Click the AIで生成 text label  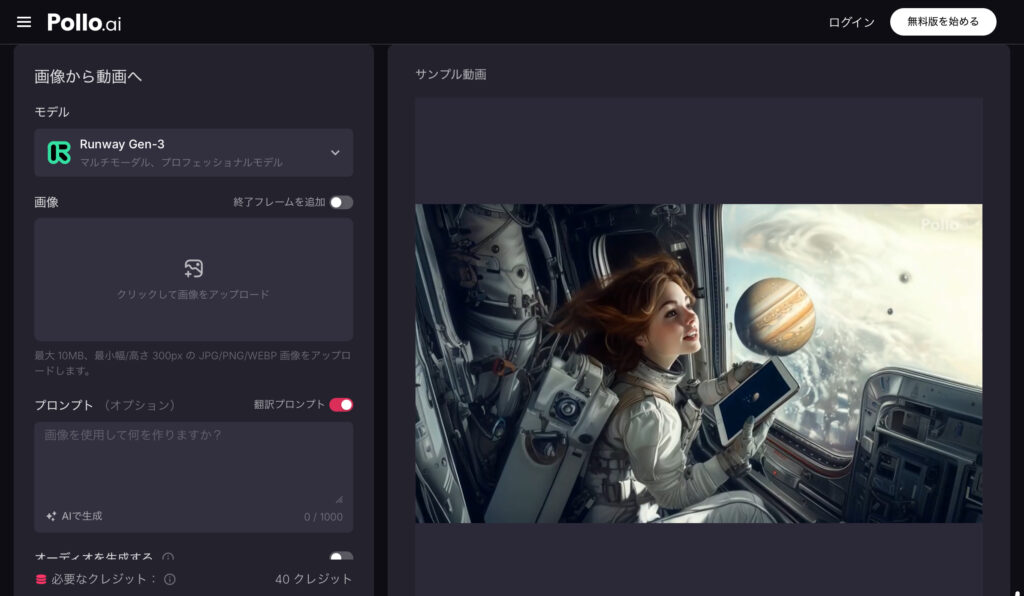tap(82, 516)
